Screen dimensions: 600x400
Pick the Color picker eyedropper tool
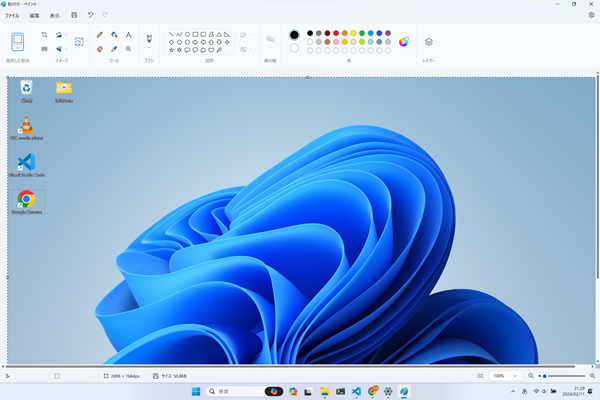[114, 49]
